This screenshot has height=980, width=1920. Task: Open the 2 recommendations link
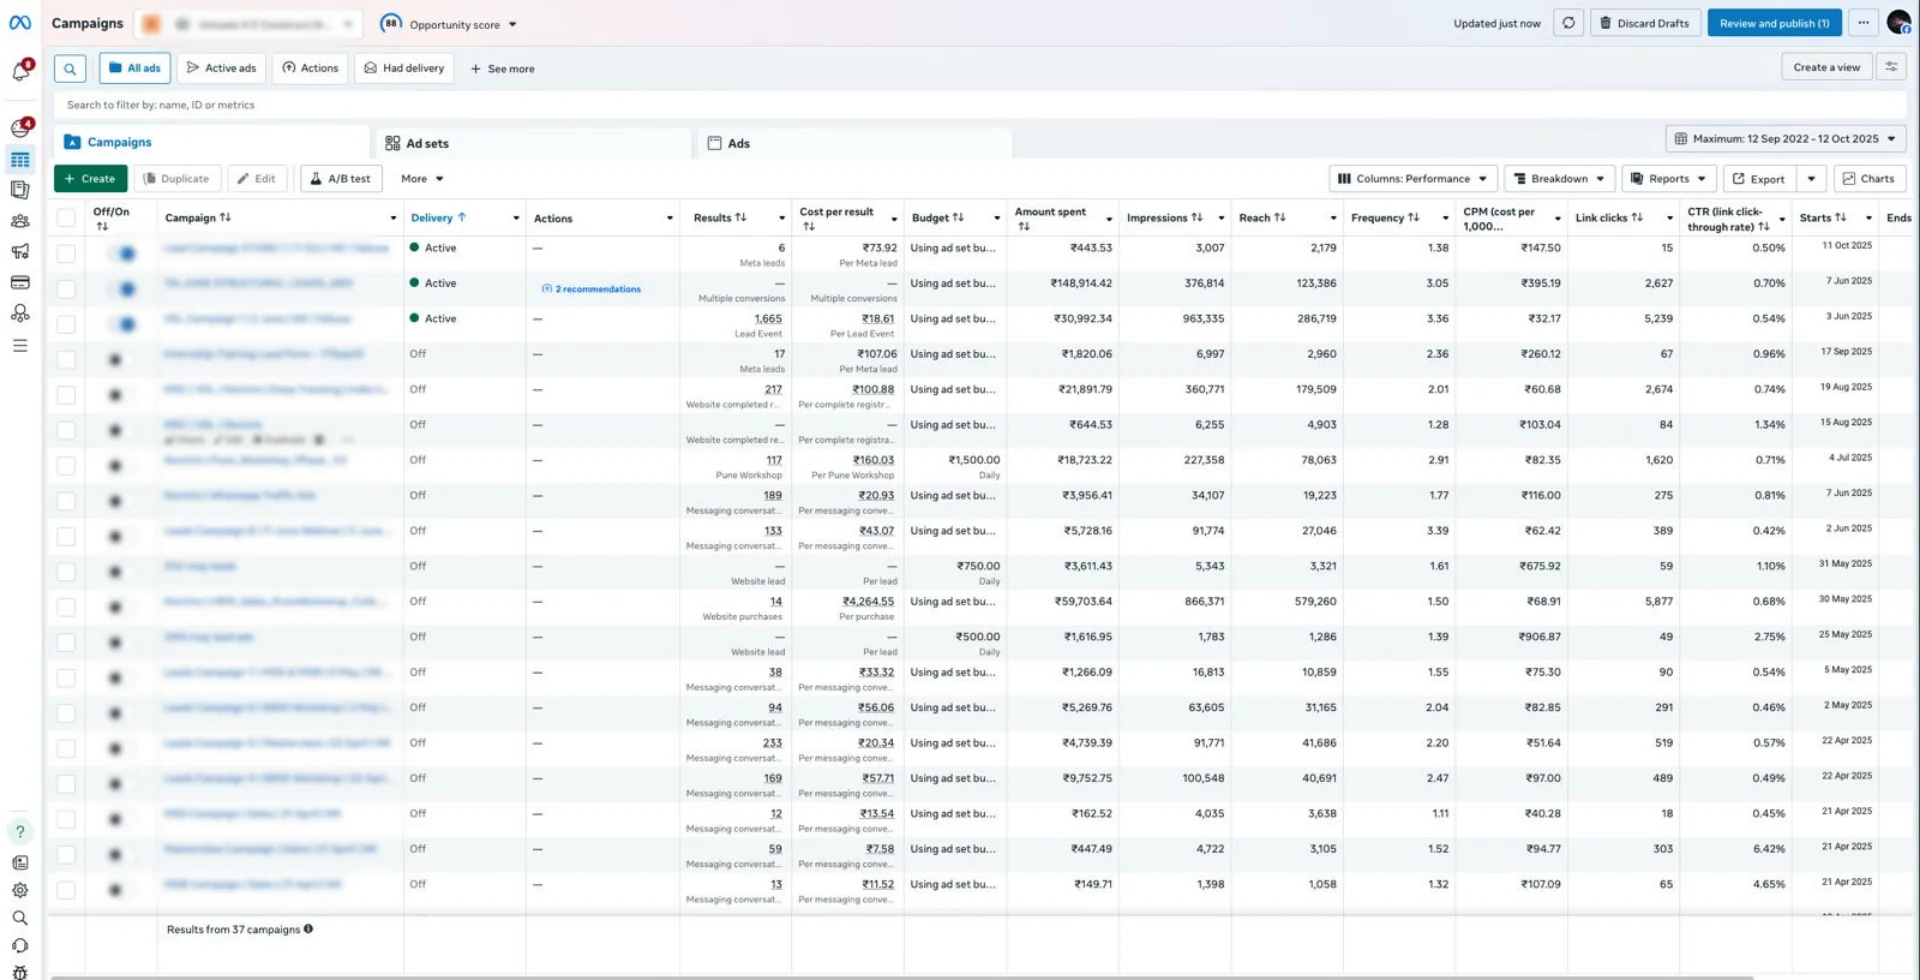tap(597, 289)
